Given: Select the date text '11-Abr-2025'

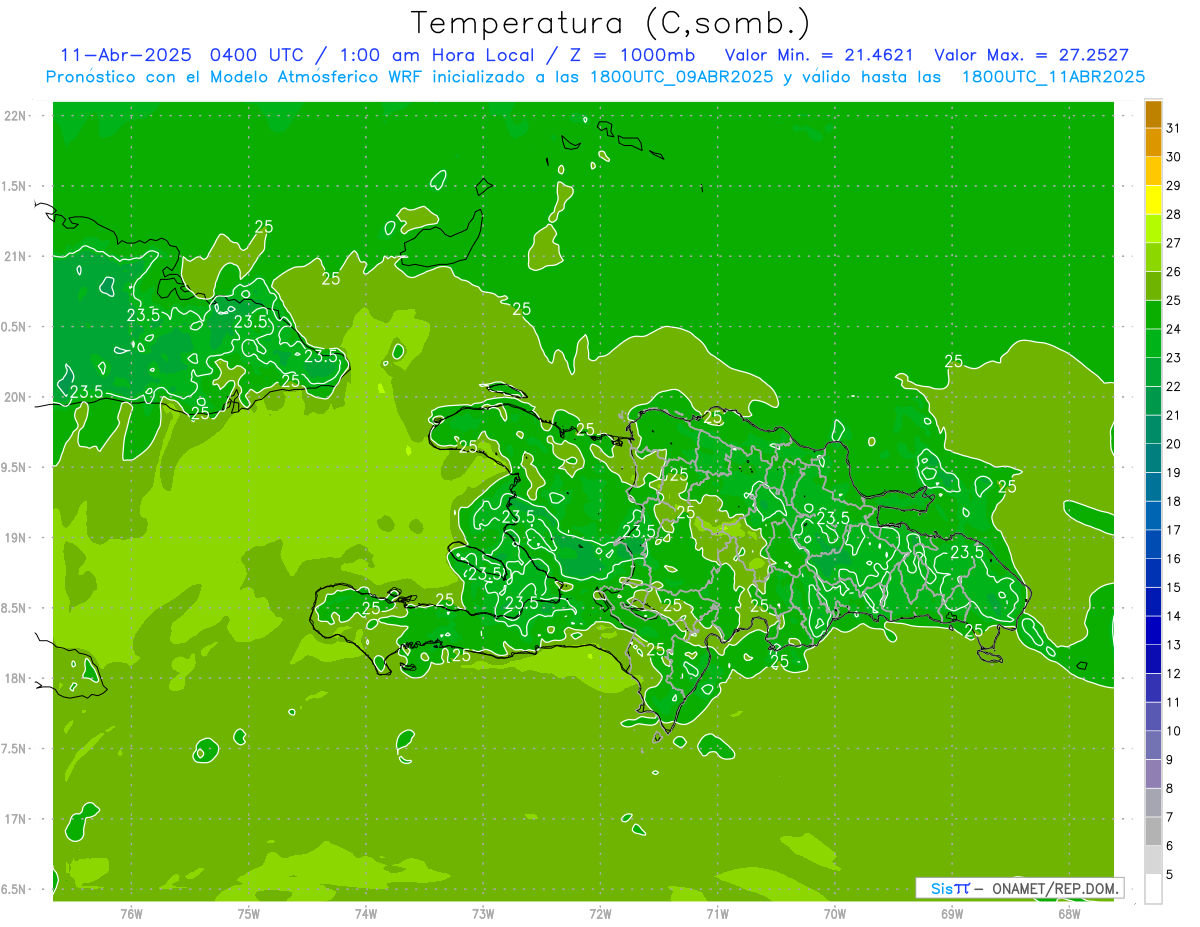Looking at the screenshot, I should [x=125, y=55].
